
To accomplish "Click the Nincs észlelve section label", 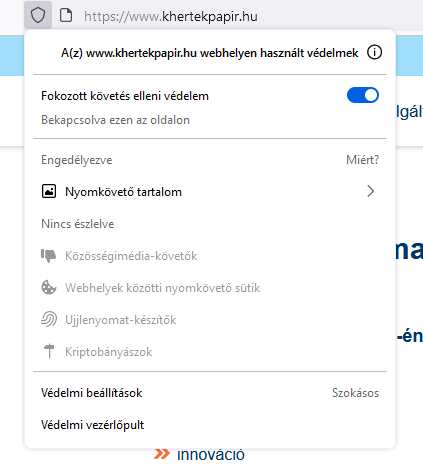I will 78,224.
